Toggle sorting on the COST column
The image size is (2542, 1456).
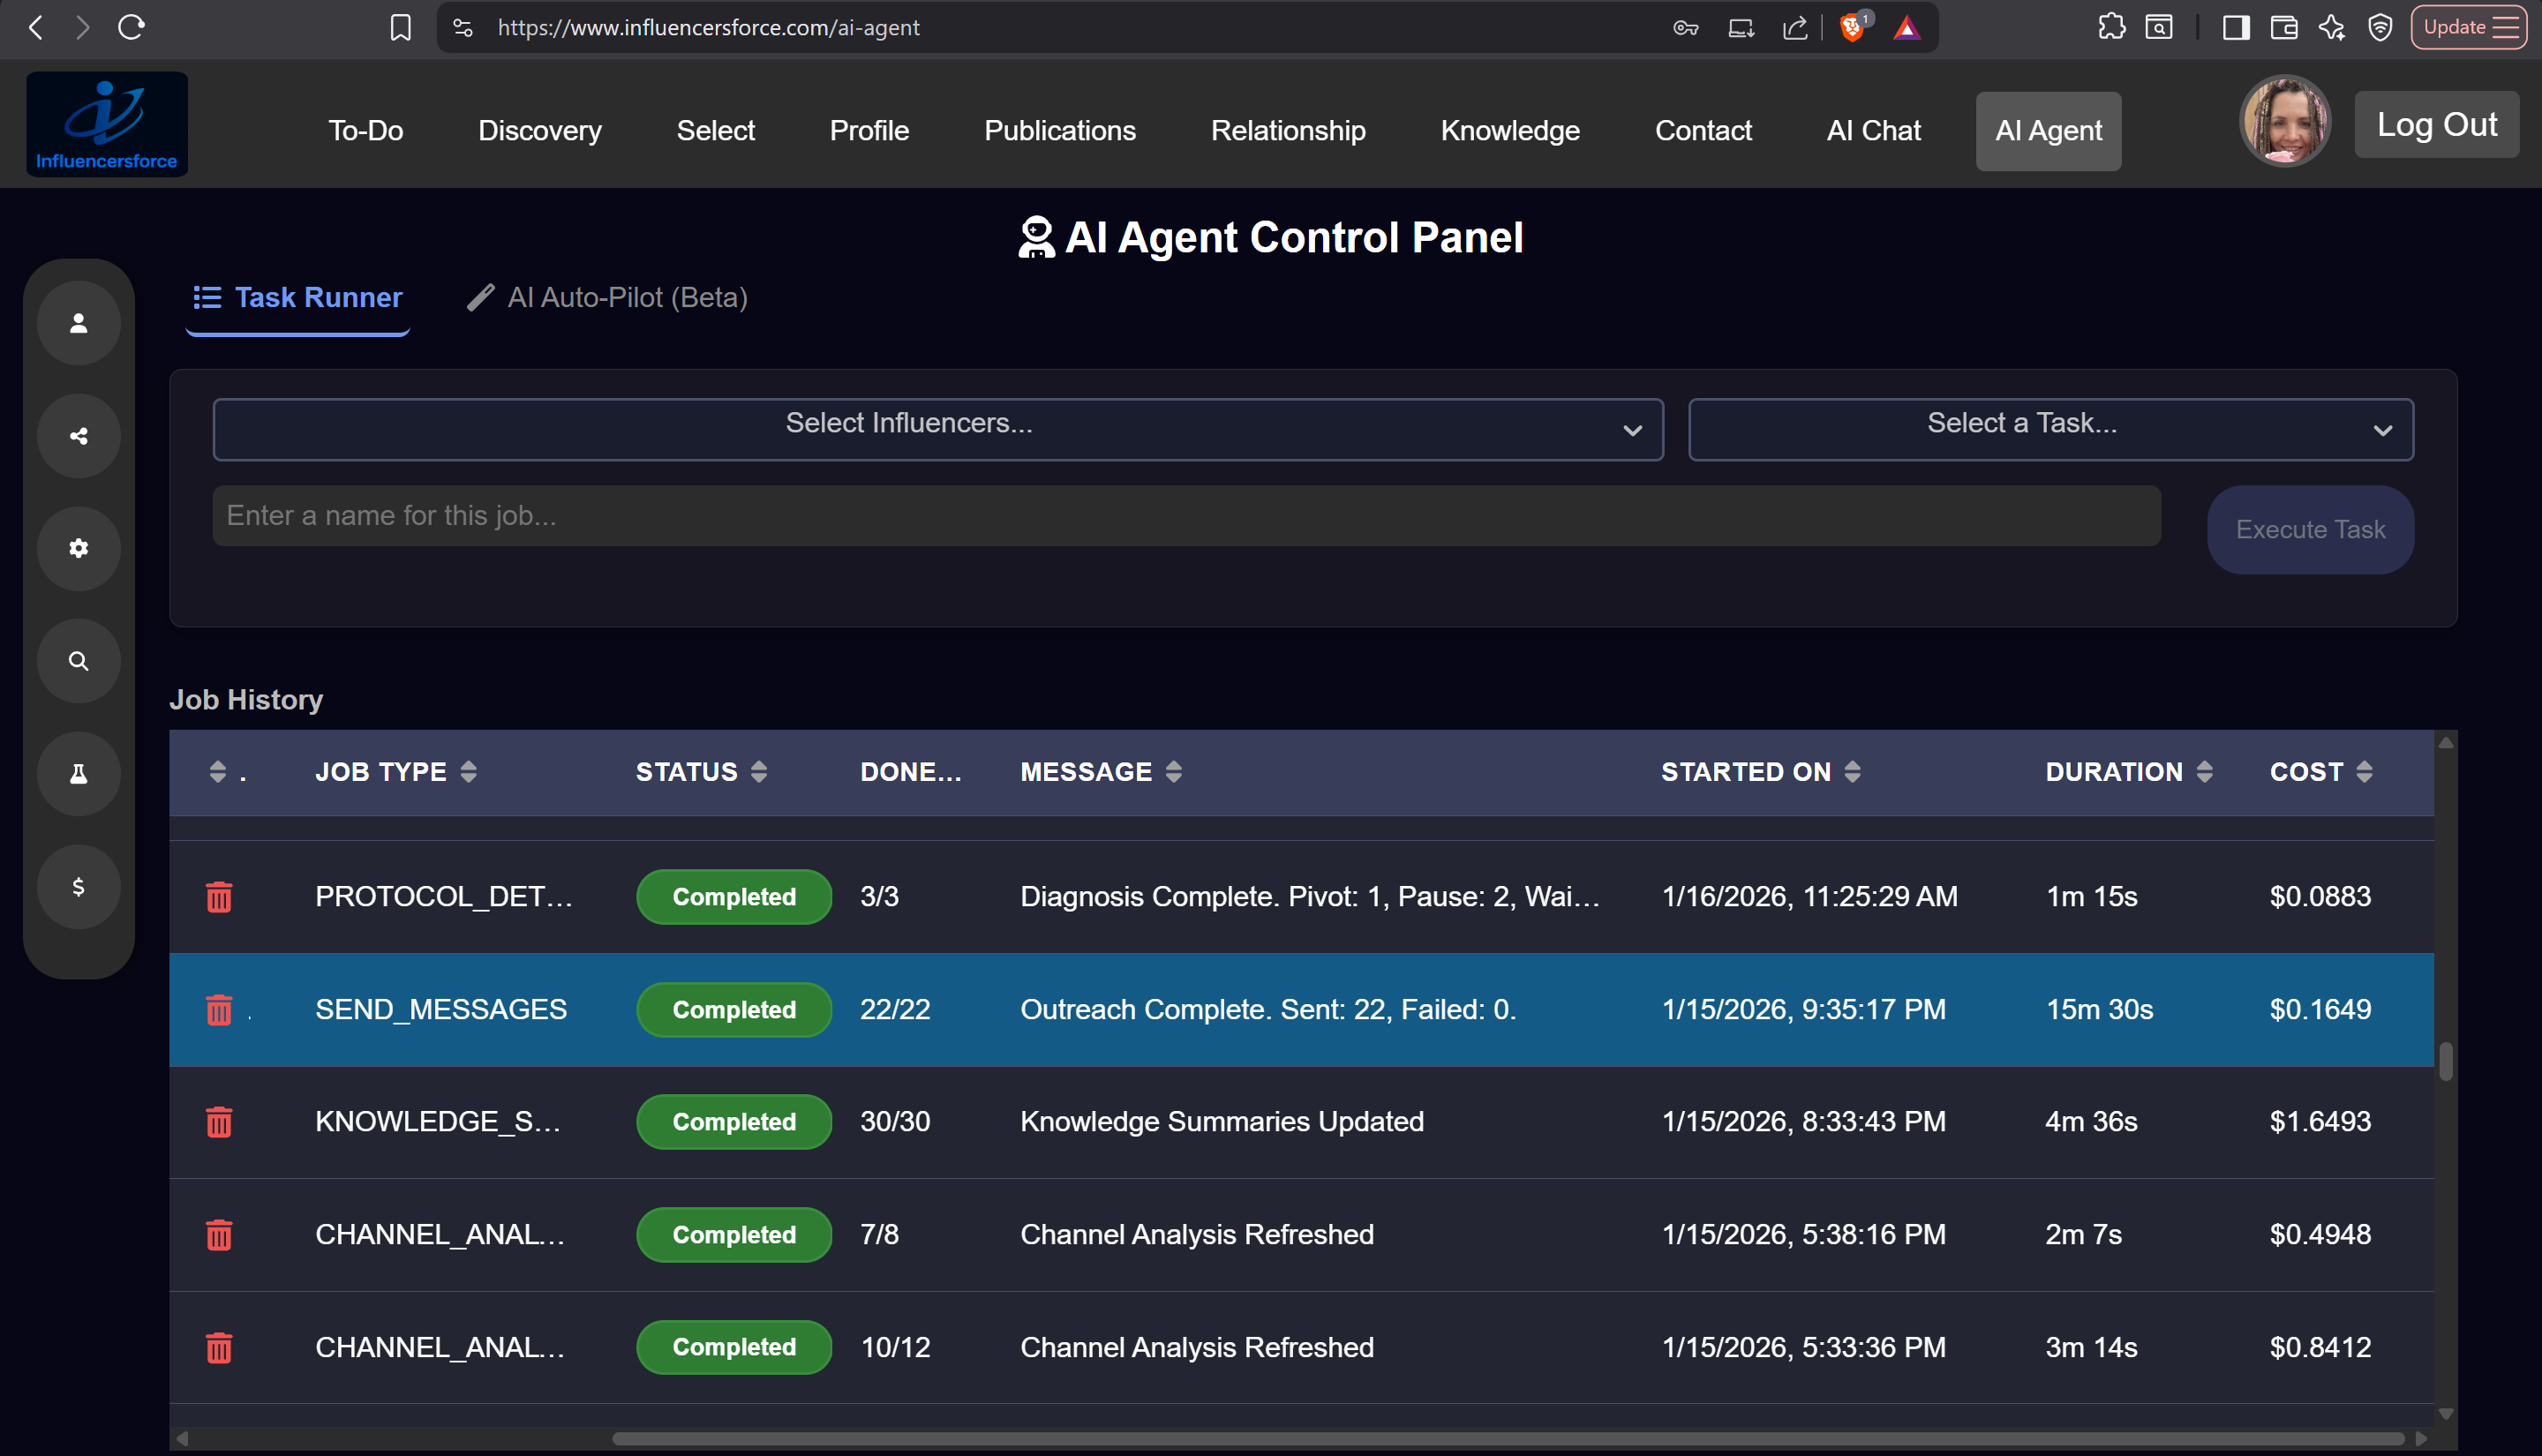pyautogui.click(x=2364, y=771)
